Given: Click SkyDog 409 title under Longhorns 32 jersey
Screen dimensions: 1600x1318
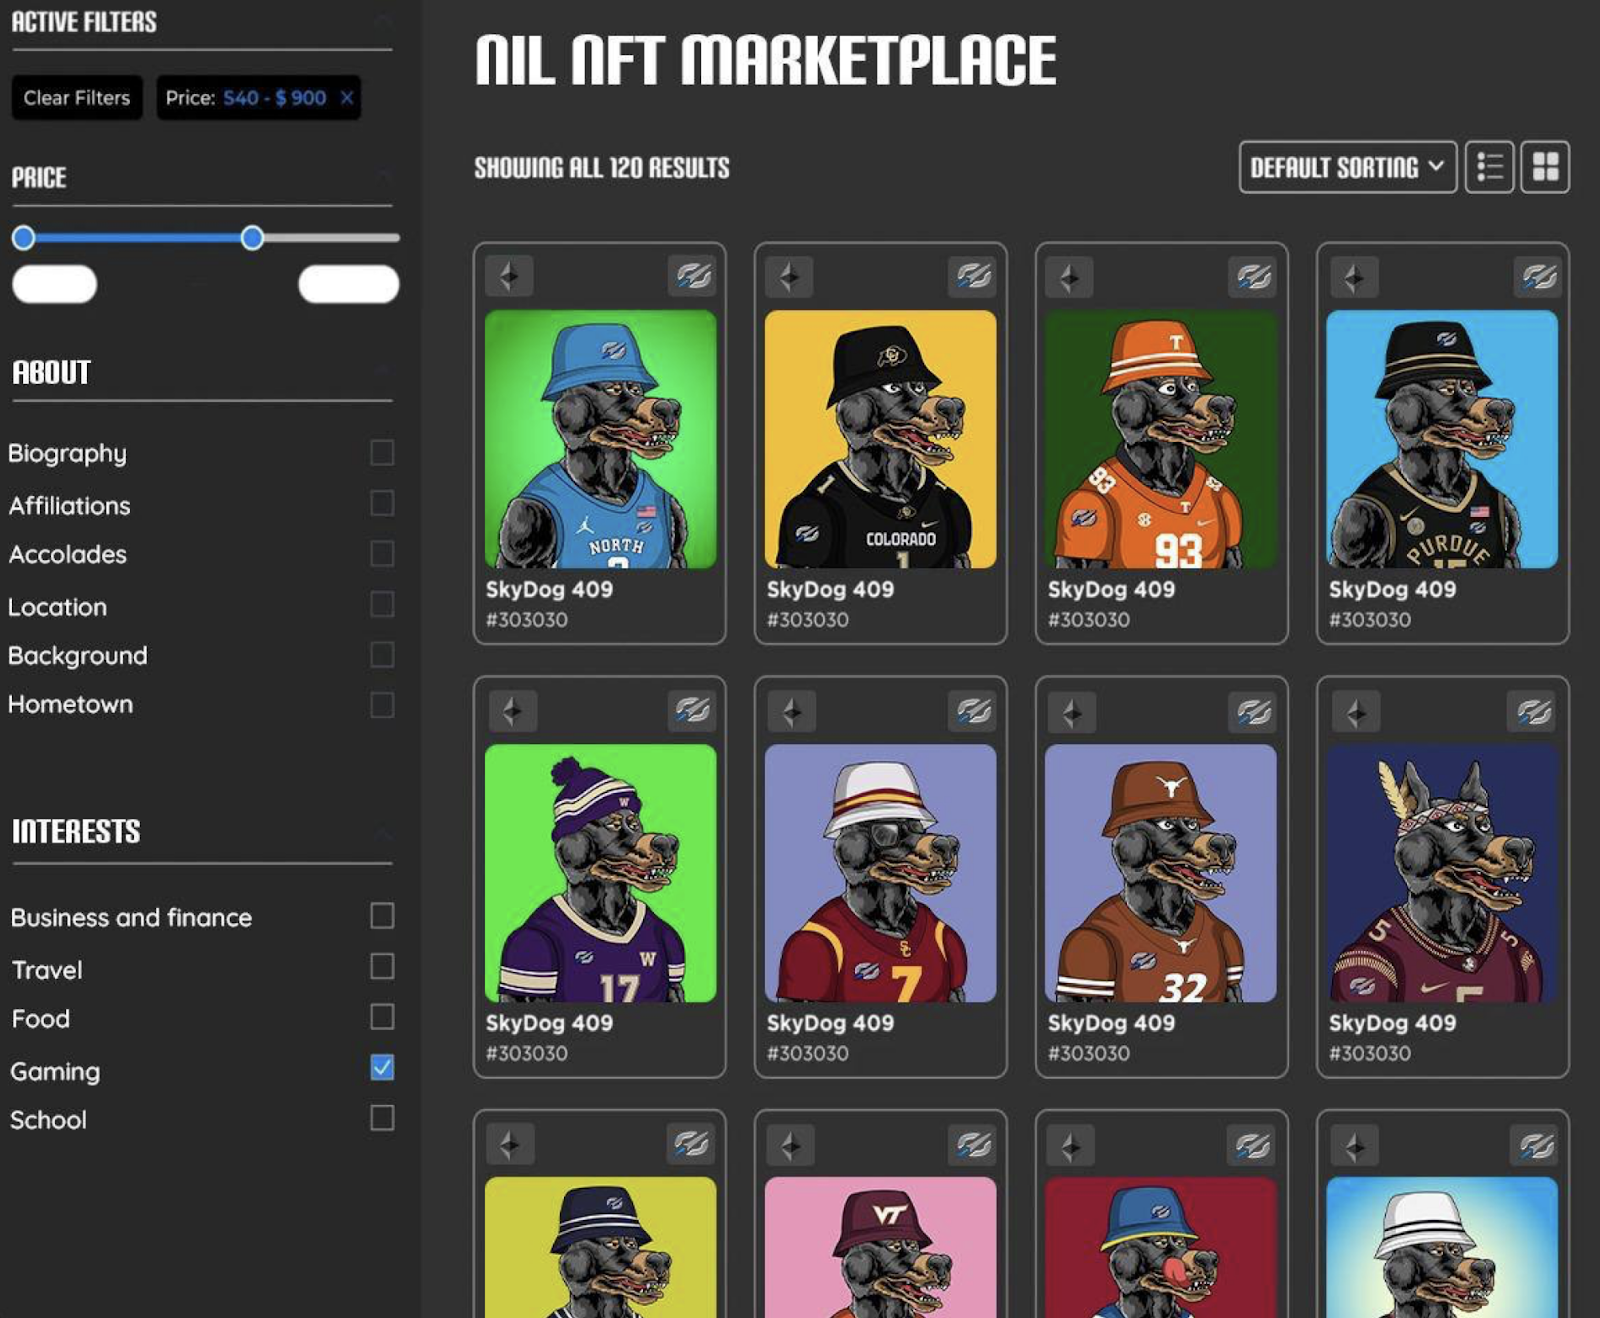Looking at the screenshot, I should click(x=1111, y=1023).
